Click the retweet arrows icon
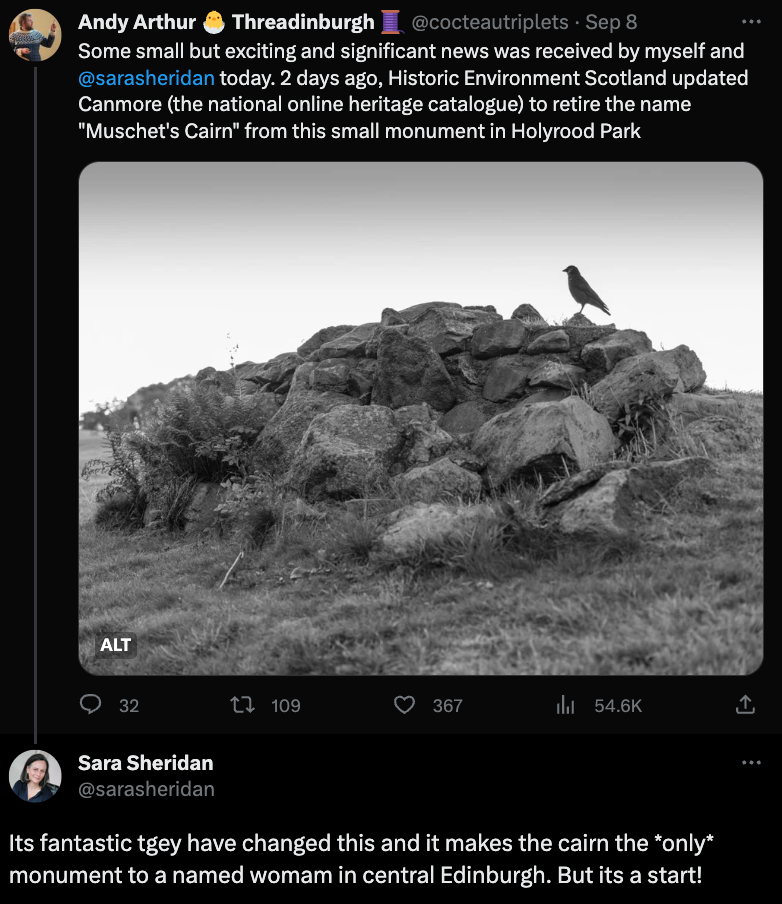 (x=242, y=705)
